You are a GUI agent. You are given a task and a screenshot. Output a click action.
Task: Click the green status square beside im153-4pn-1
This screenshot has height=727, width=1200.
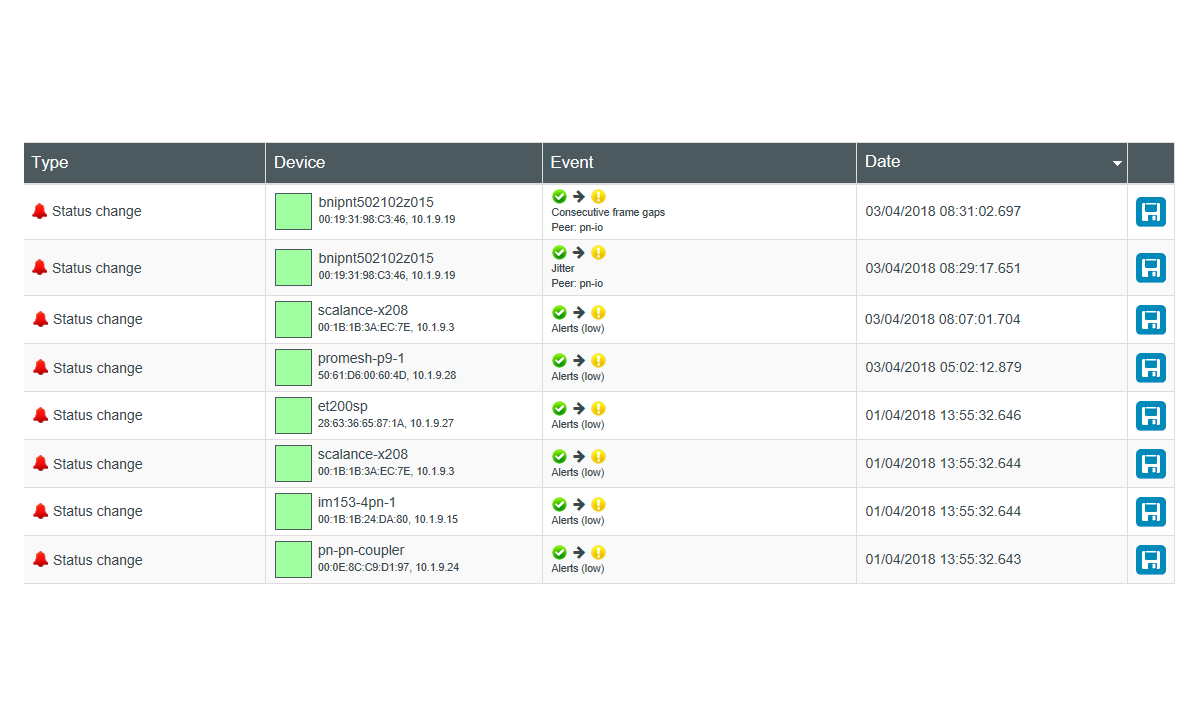[x=293, y=511]
